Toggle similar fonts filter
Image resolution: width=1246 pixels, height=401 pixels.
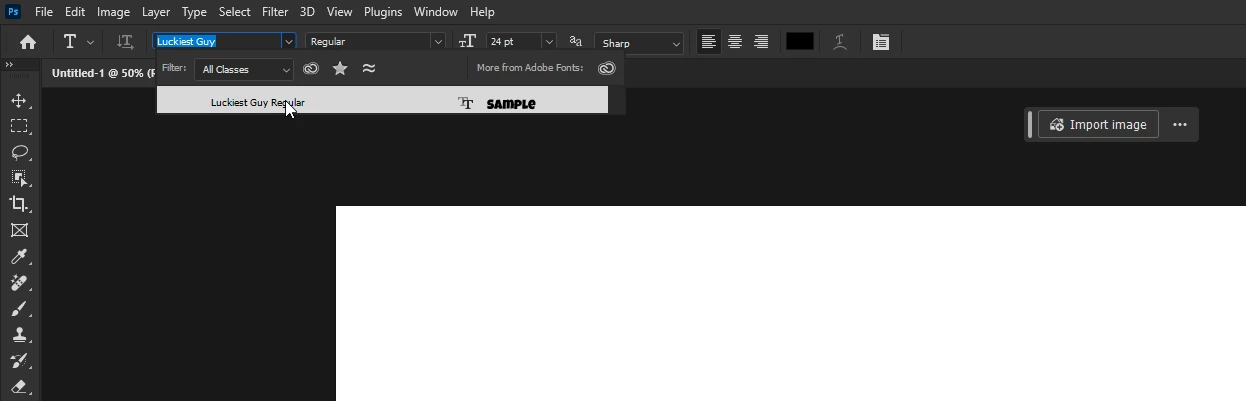pyautogui.click(x=369, y=69)
